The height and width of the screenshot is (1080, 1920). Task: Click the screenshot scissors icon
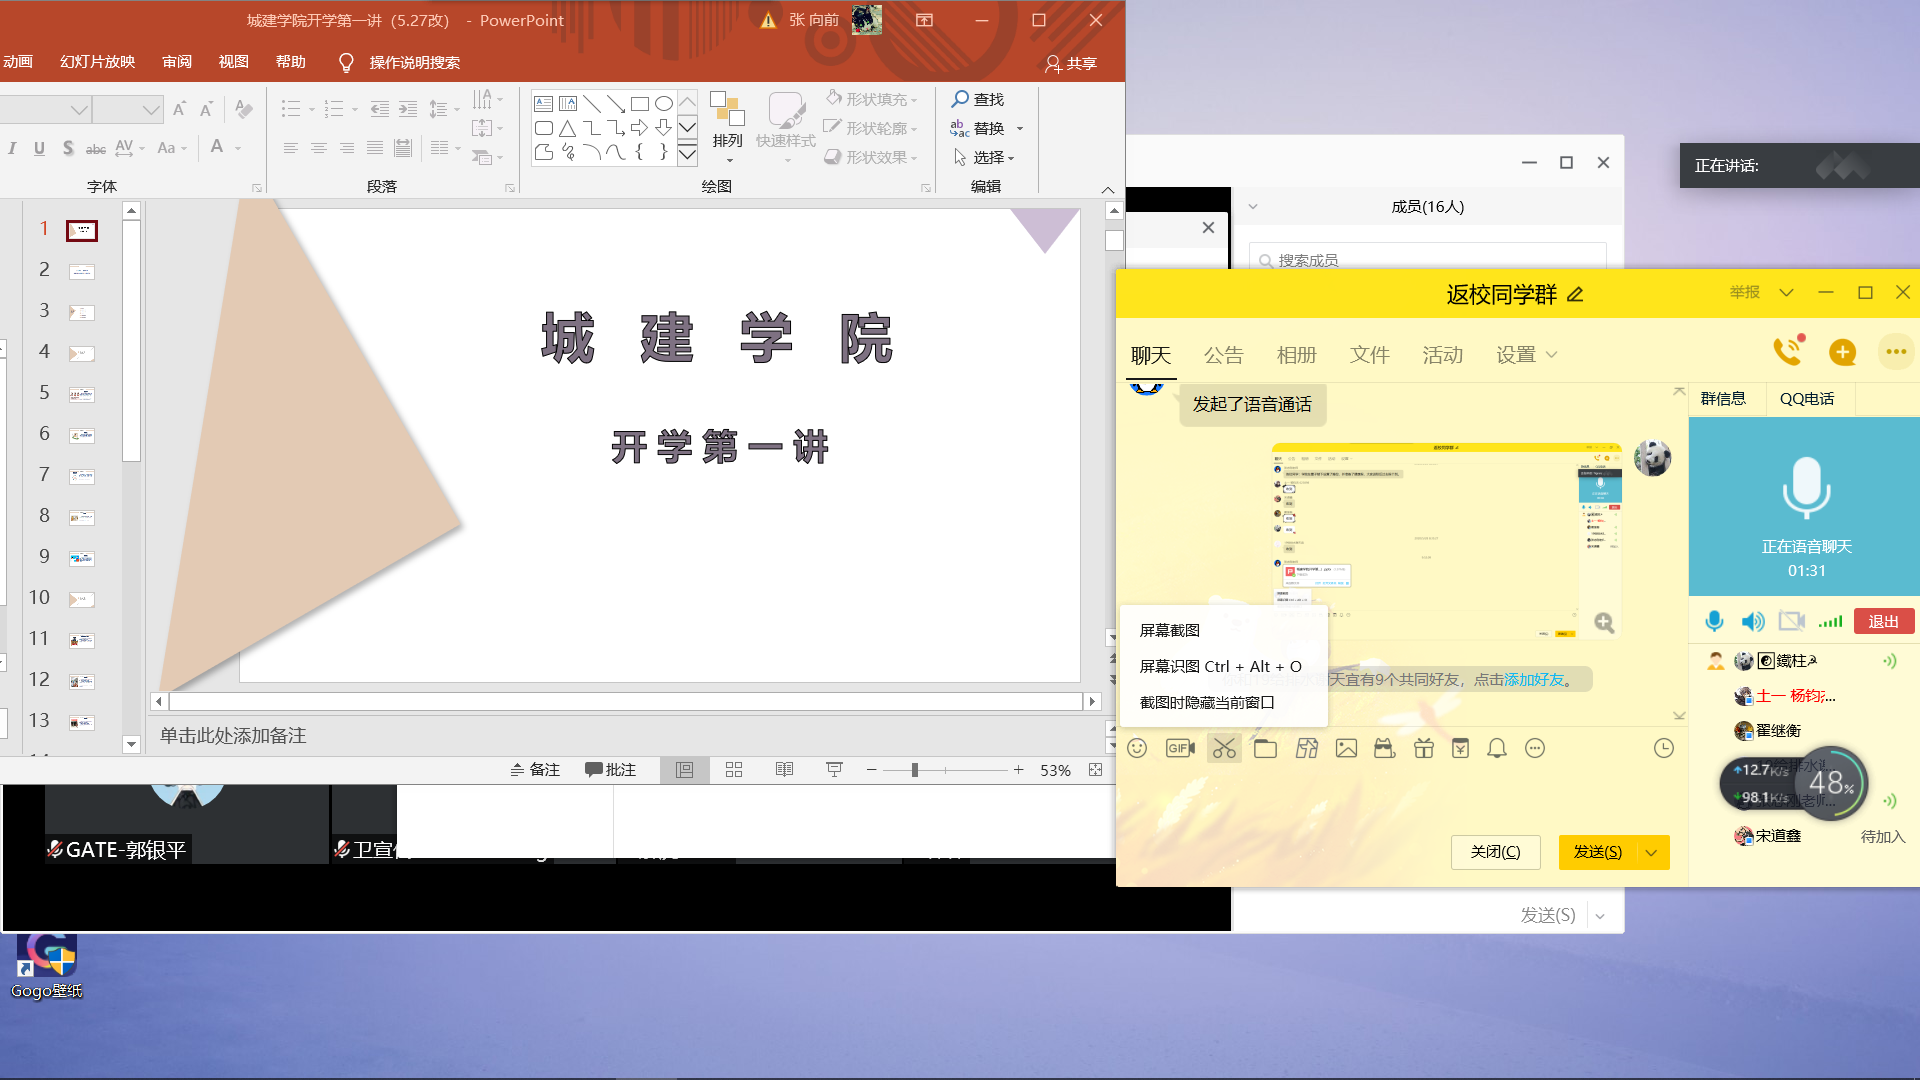[1224, 748]
